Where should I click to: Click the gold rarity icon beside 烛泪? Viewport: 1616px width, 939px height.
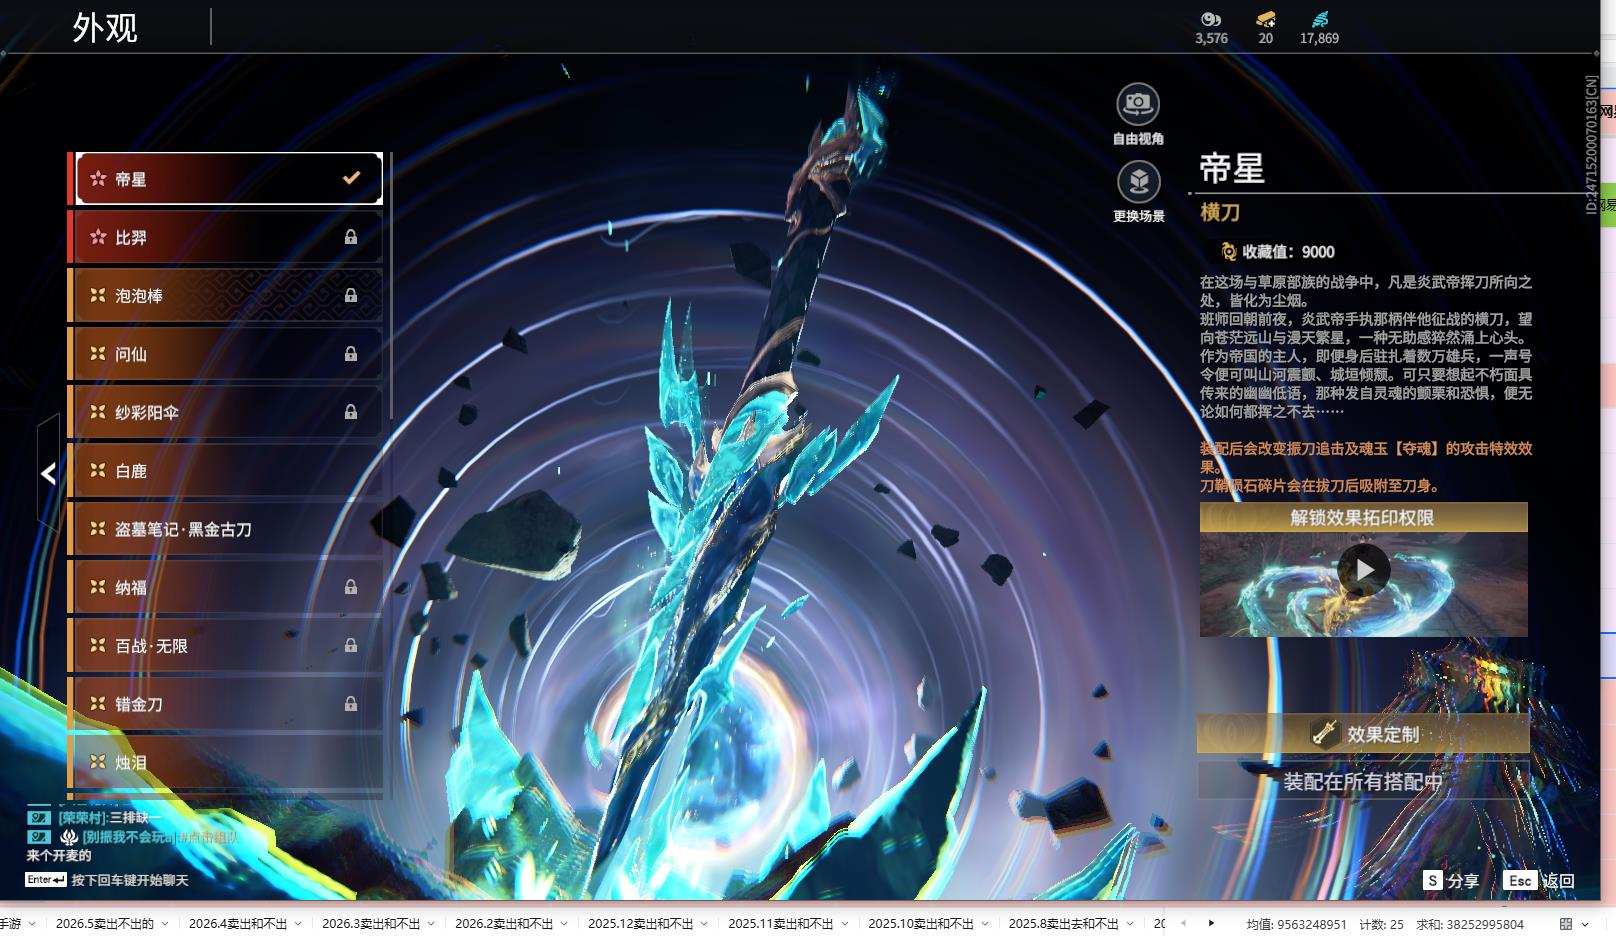tap(98, 762)
